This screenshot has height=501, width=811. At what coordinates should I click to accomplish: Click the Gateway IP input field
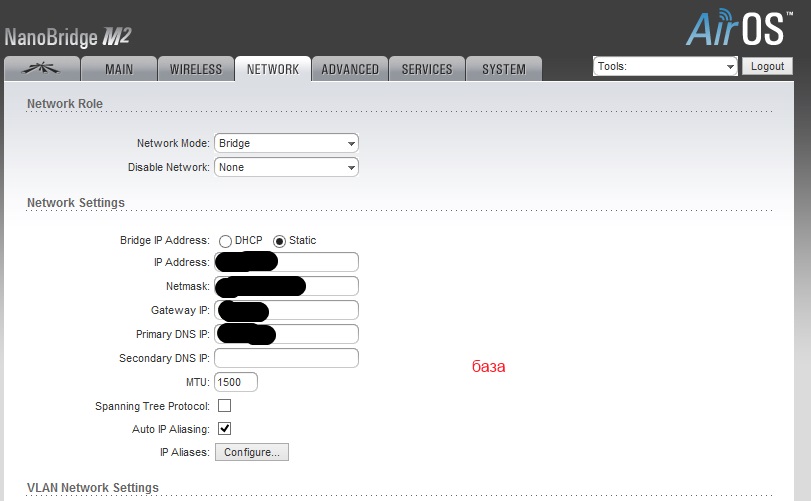[287, 310]
